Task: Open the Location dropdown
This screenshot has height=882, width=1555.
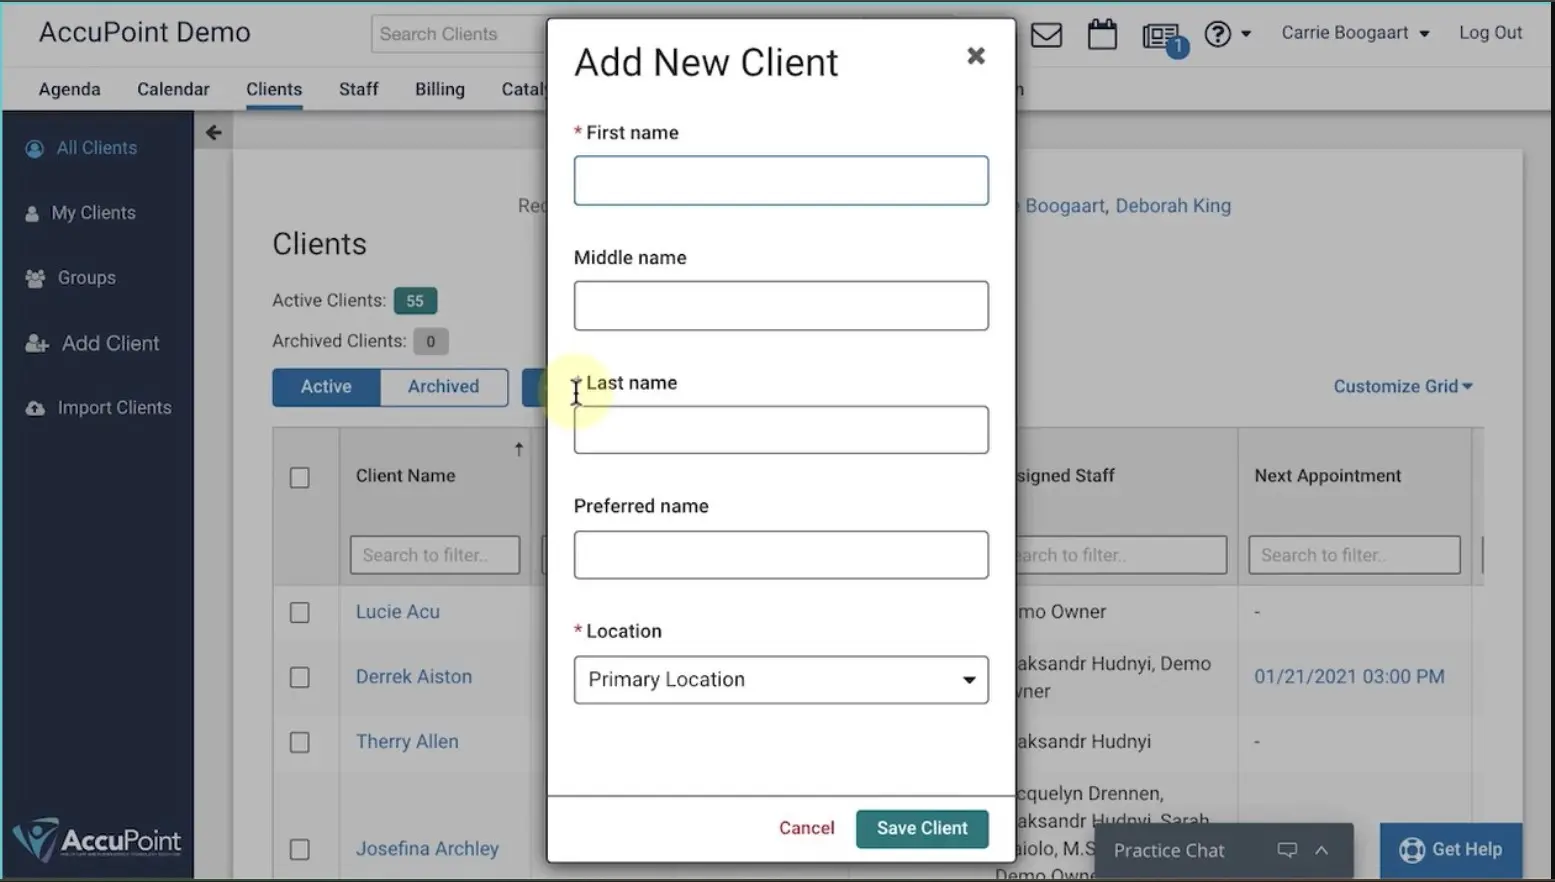Action: (780, 680)
